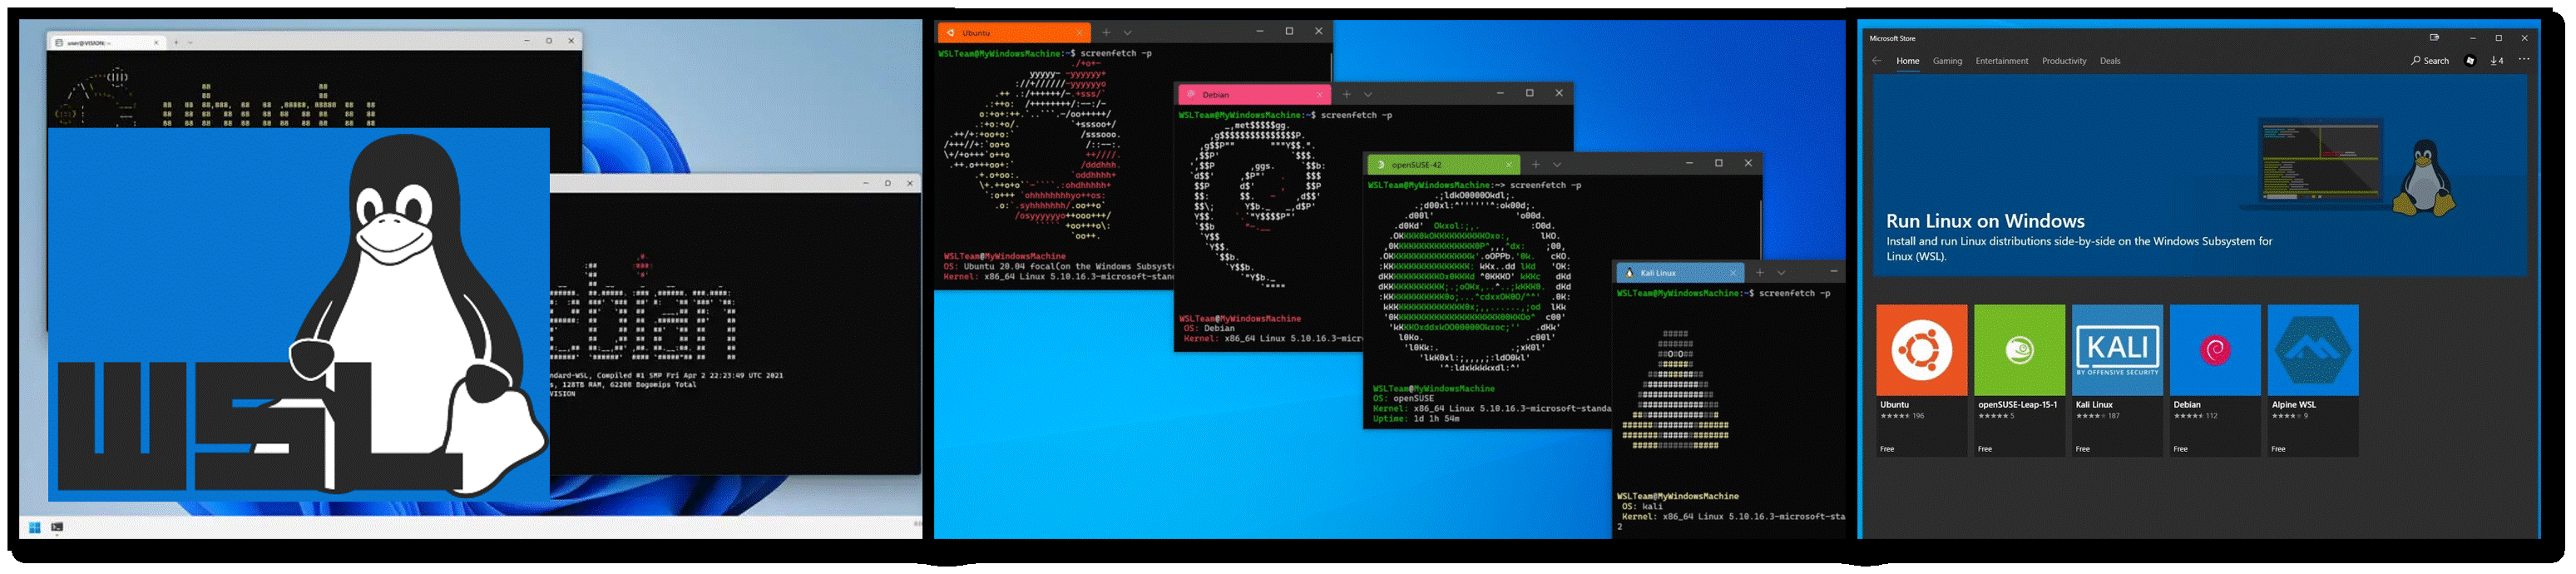Viewport: 2576px width, 574px height.
Task: Open Search in Microsoft Store
Action: [x=2430, y=61]
